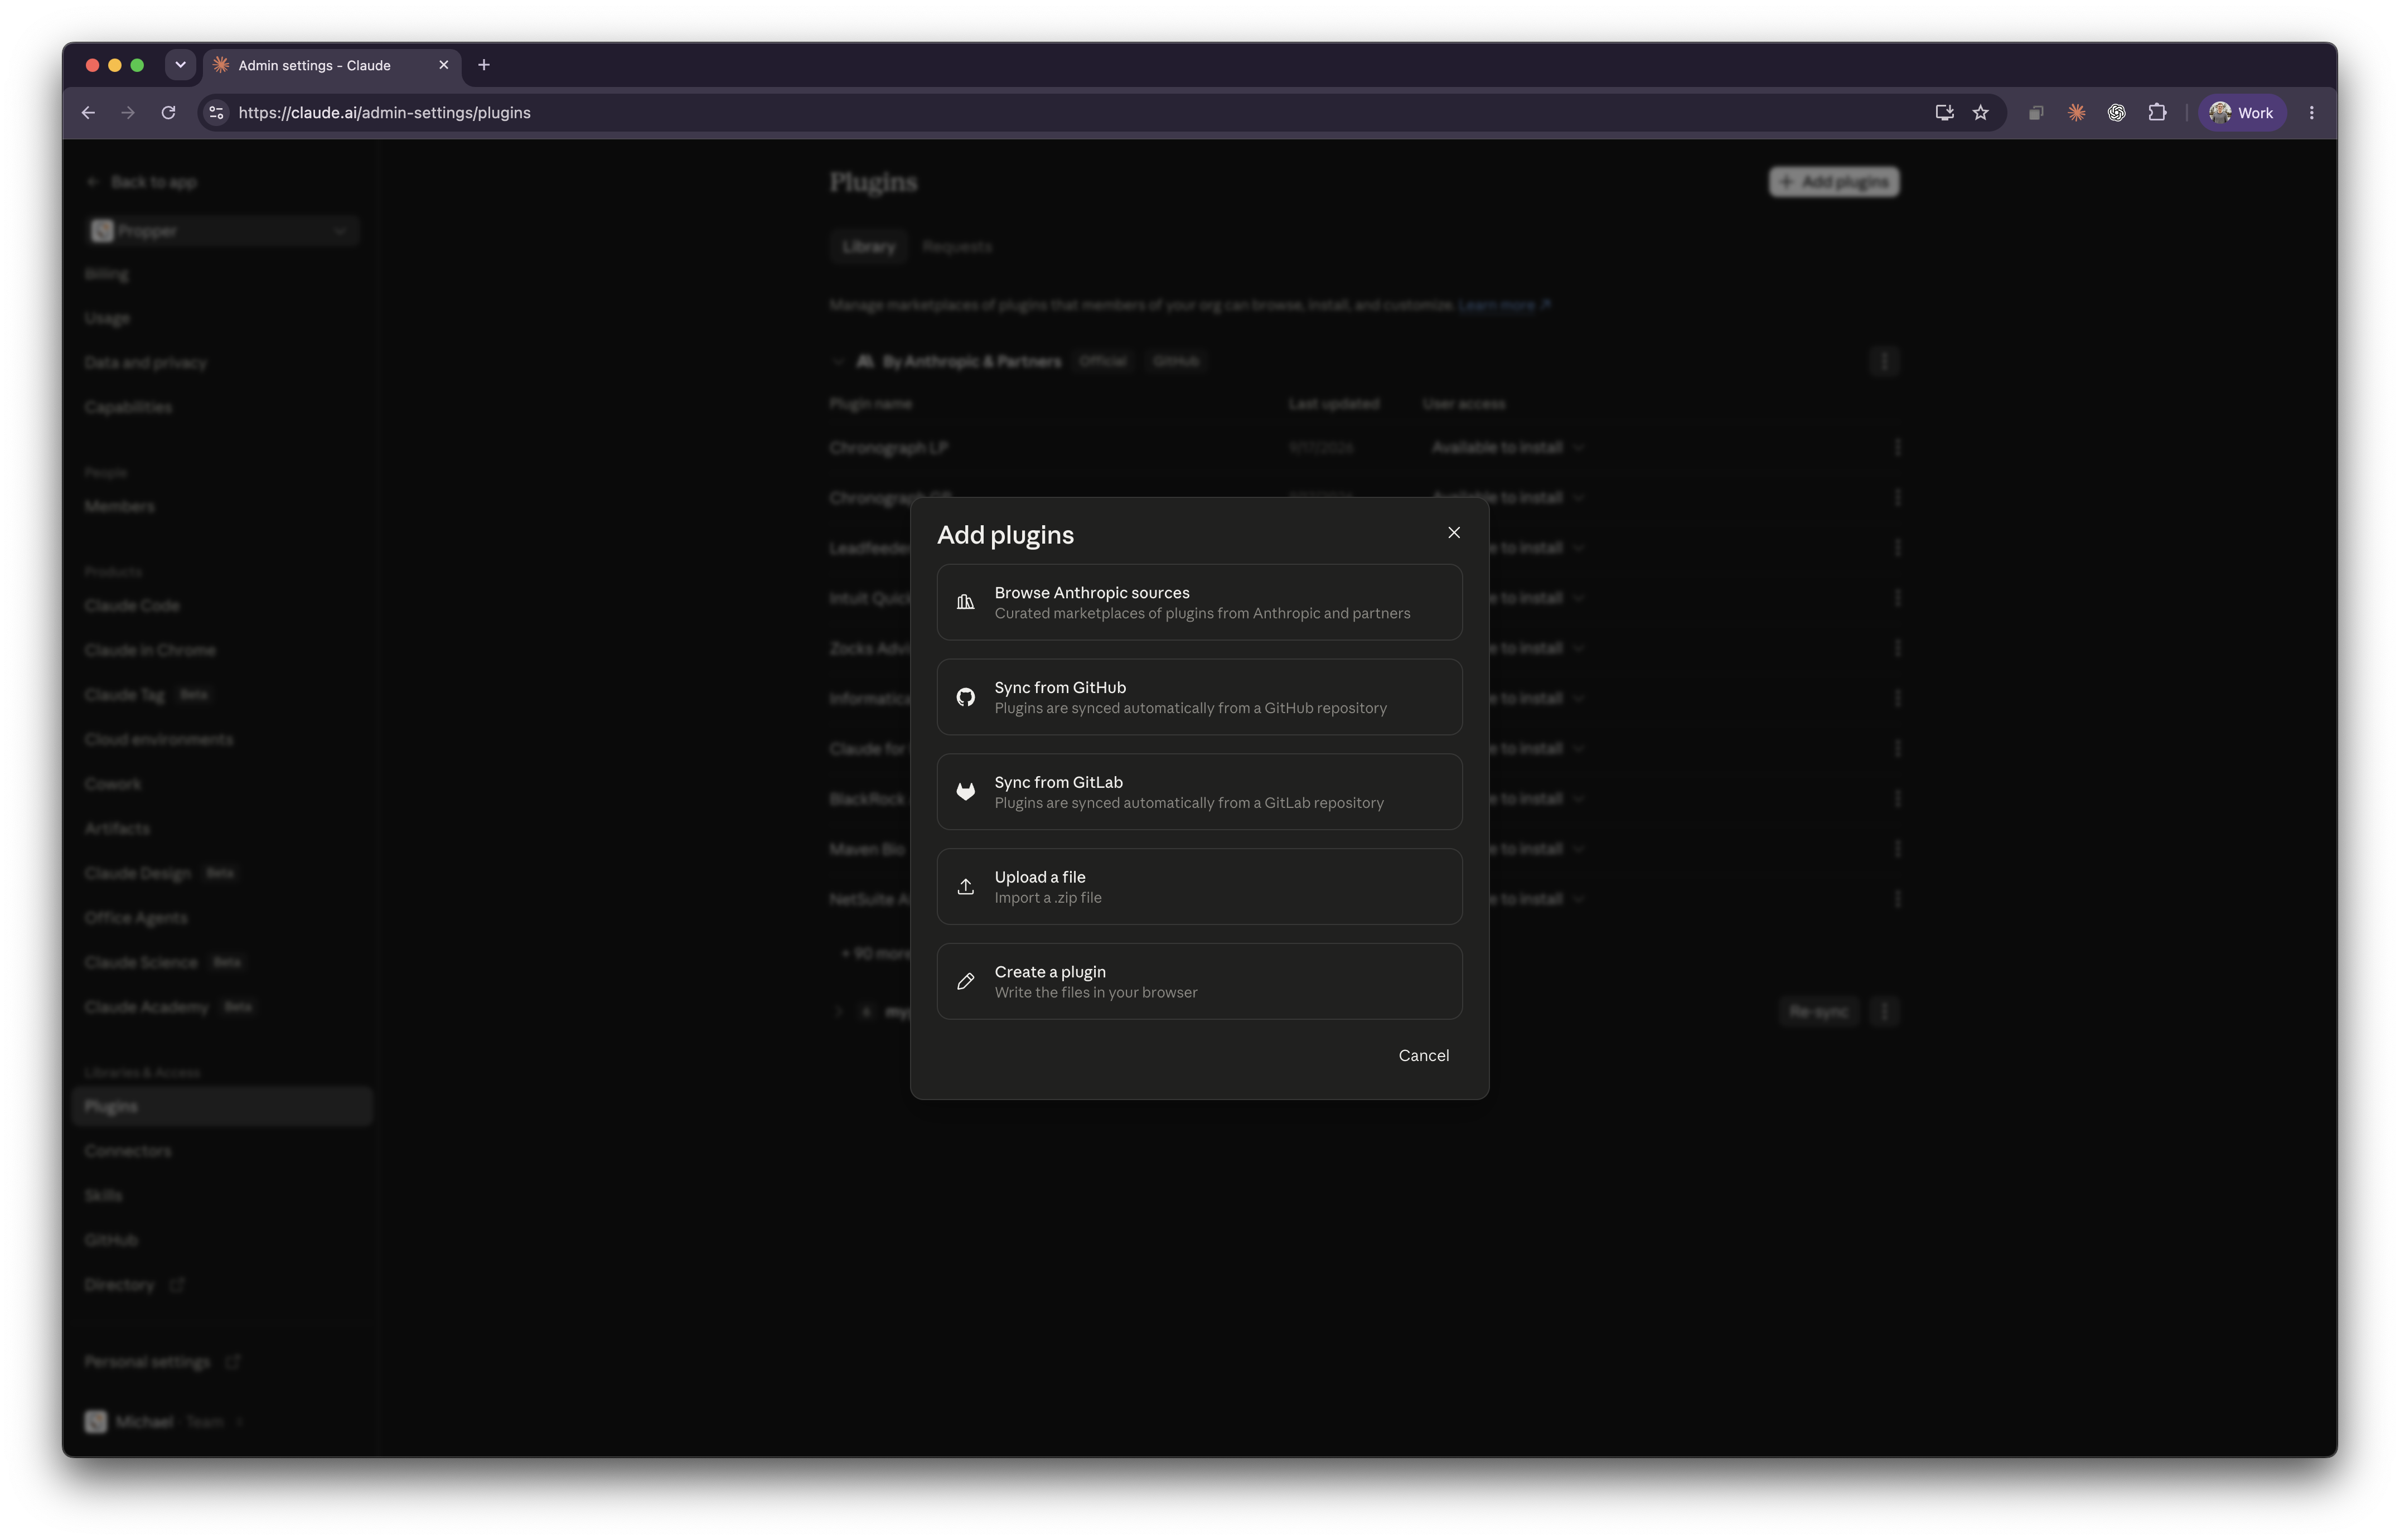This screenshot has height=1540, width=2400.
Task: Open the Plugins sidebar item
Action: click(x=222, y=1107)
